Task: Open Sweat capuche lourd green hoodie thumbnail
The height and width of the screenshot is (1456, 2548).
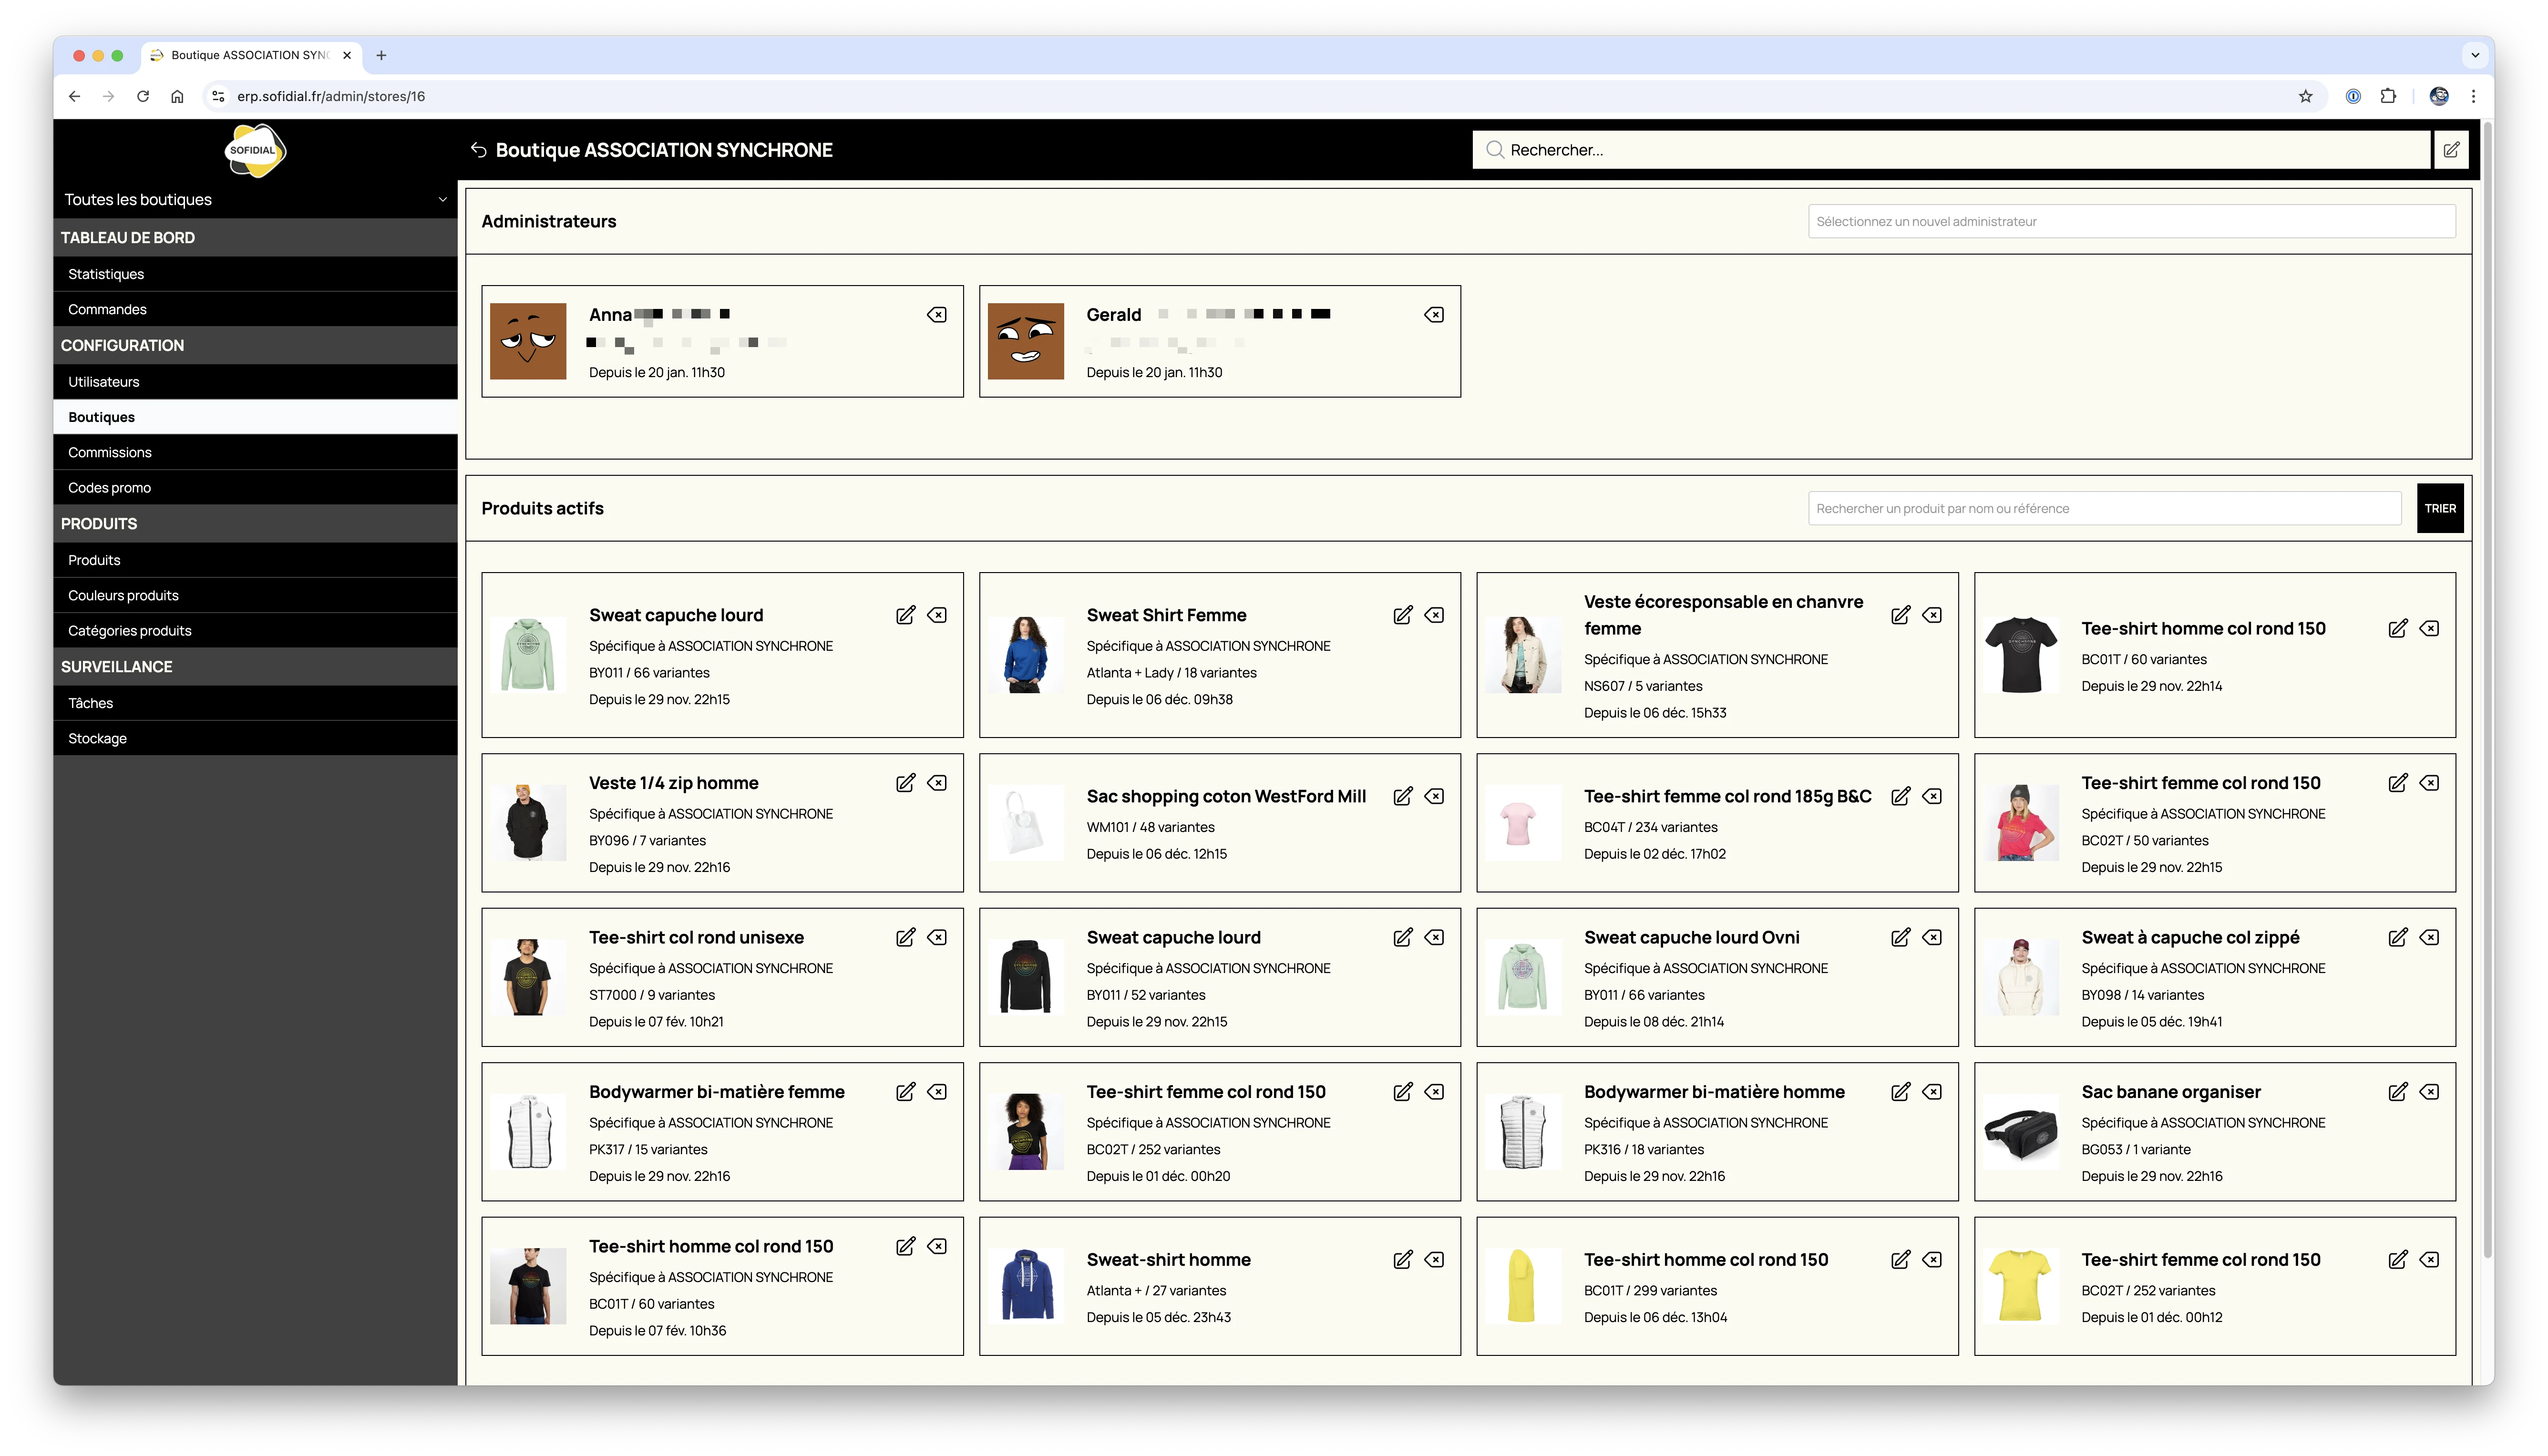Action: coord(528,655)
